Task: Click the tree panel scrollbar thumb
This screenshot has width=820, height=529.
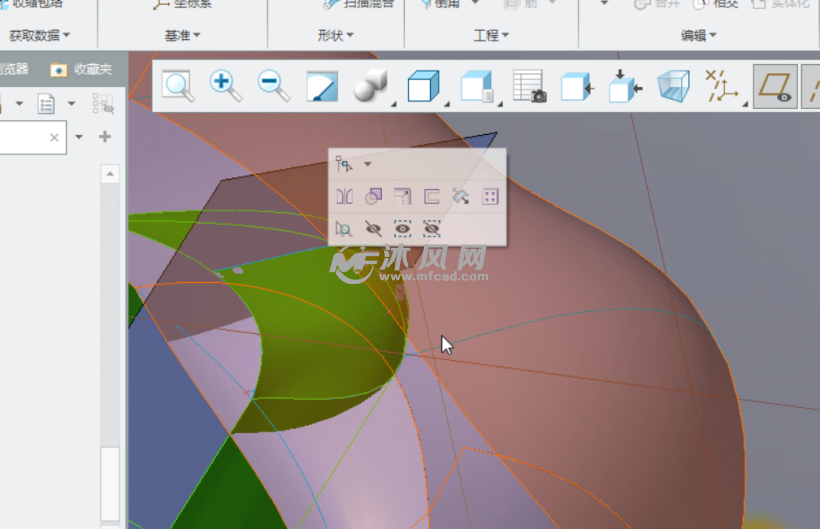Action: [x=110, y=483]
